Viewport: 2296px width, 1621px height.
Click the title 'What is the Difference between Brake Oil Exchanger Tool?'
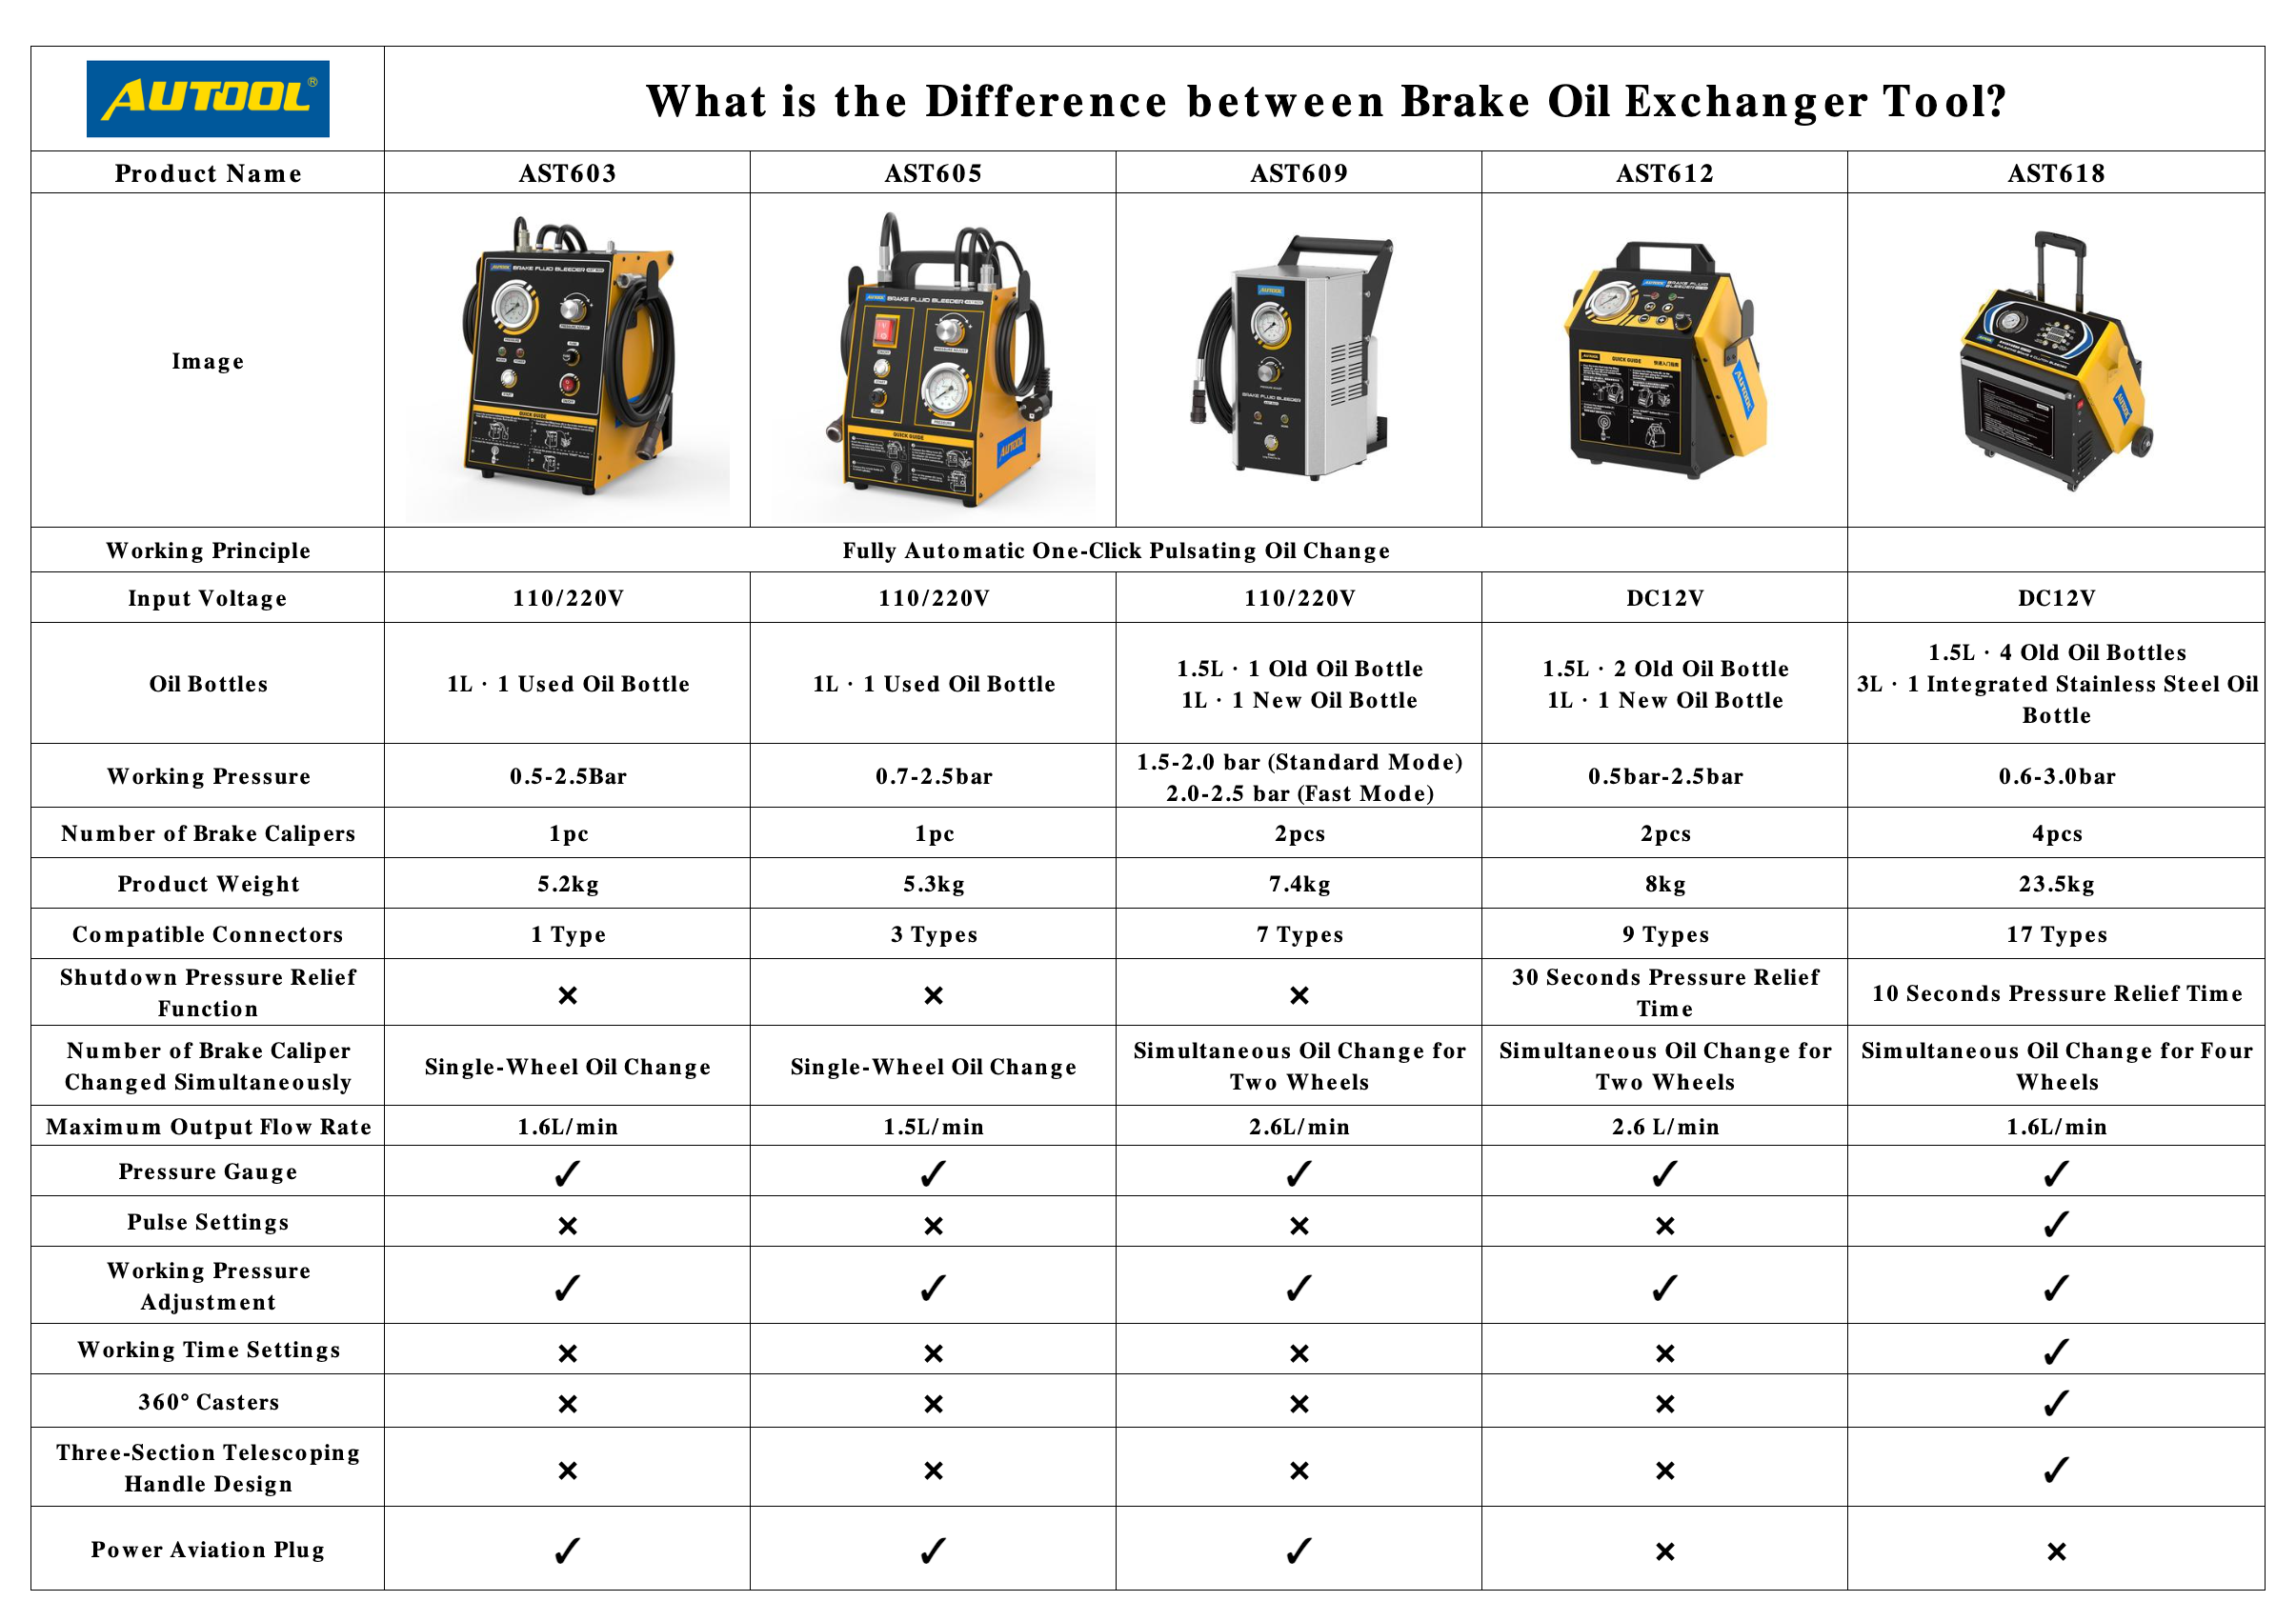(1326, 101)
